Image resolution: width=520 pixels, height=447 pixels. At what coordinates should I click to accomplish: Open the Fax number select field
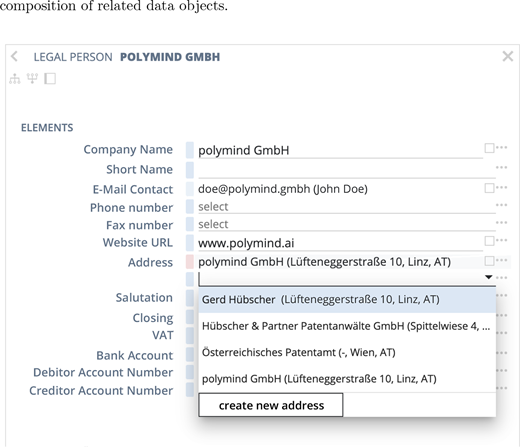click(347, 225)
